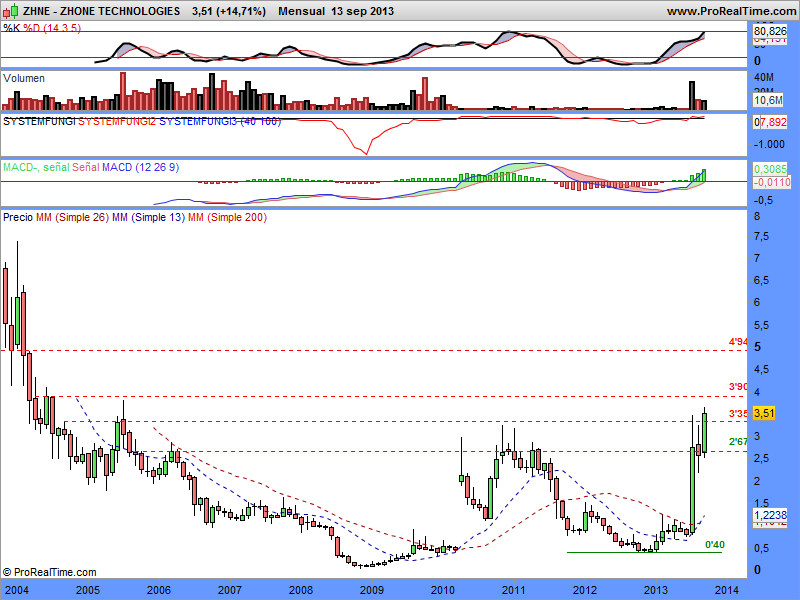The height and width of the screenshot is (600, 800).
Task: Click the black SYSTEMFUNGI indicator label
Action: (39, 121)
